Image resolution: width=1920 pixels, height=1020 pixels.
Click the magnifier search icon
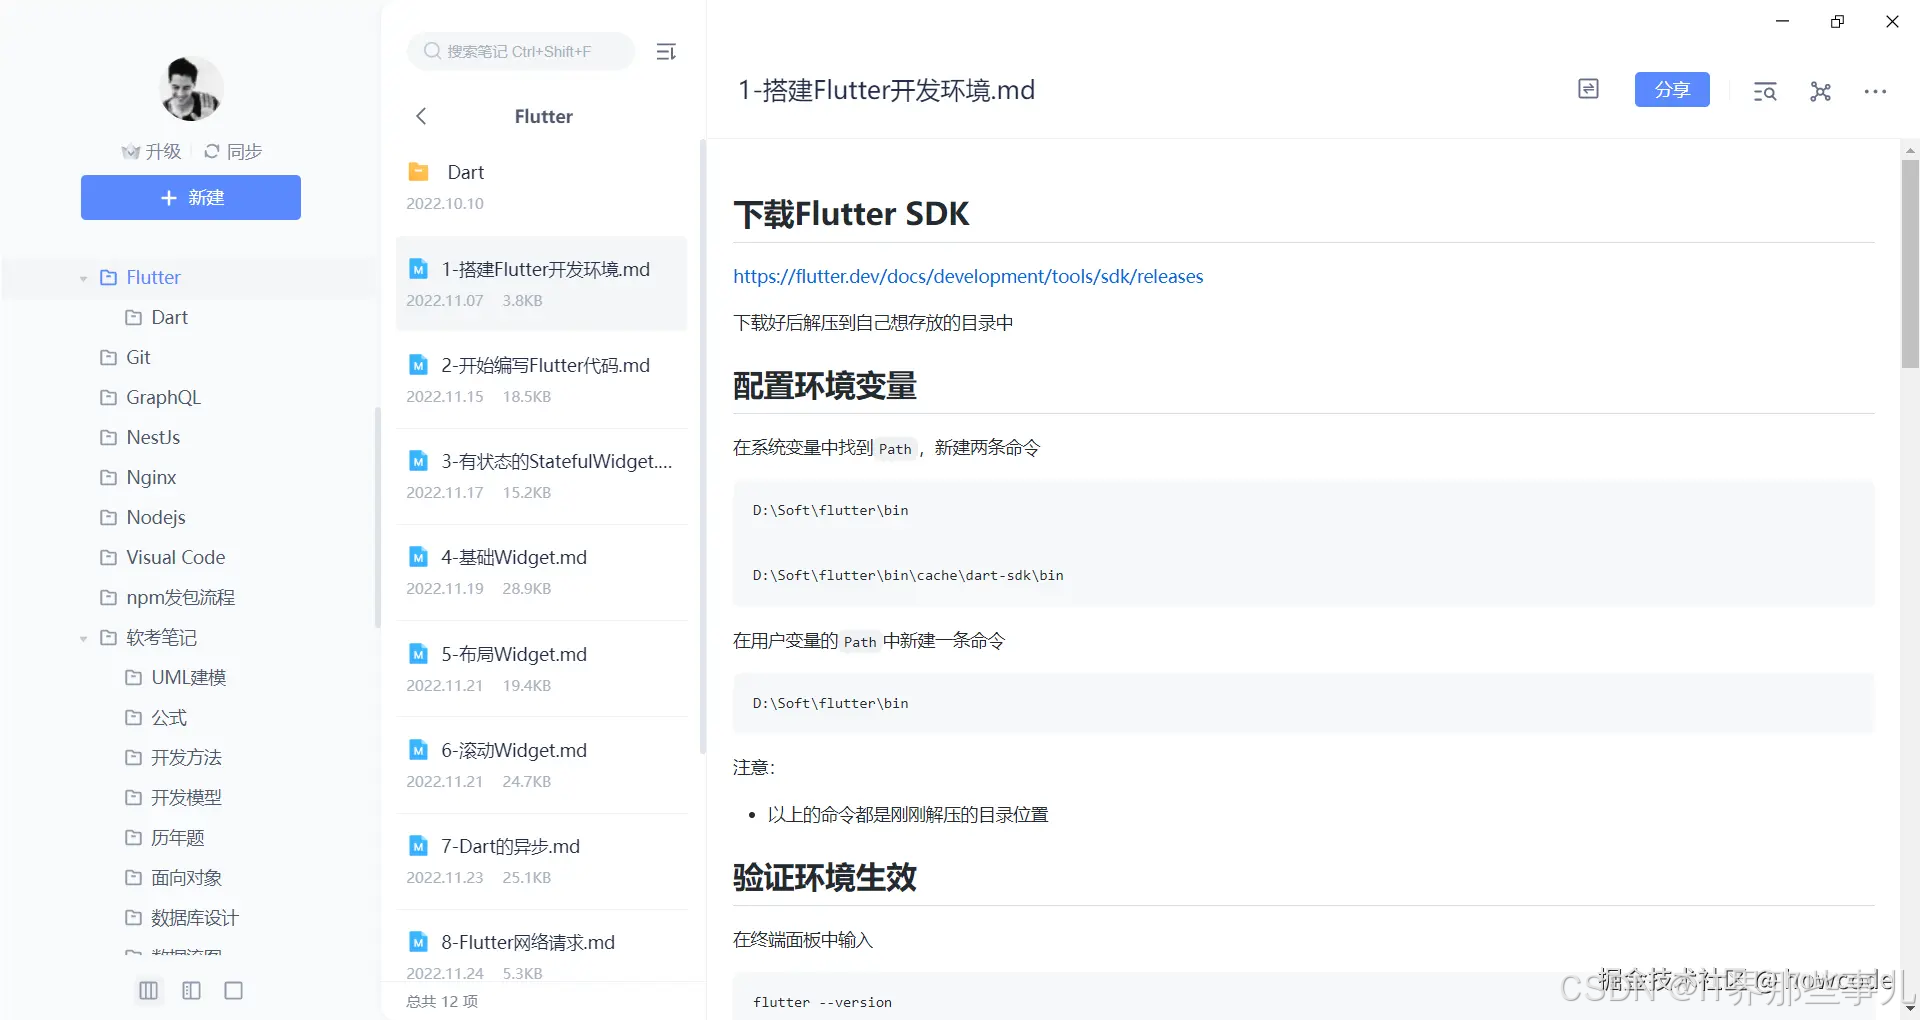point(432,51)
